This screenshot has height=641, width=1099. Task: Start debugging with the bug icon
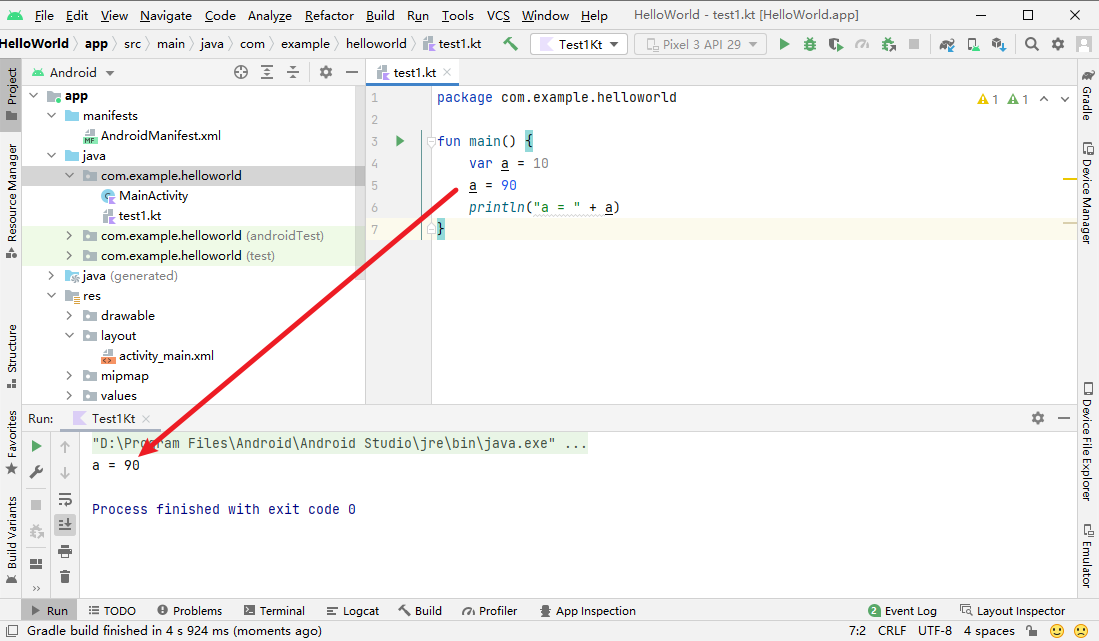(810, 44)
